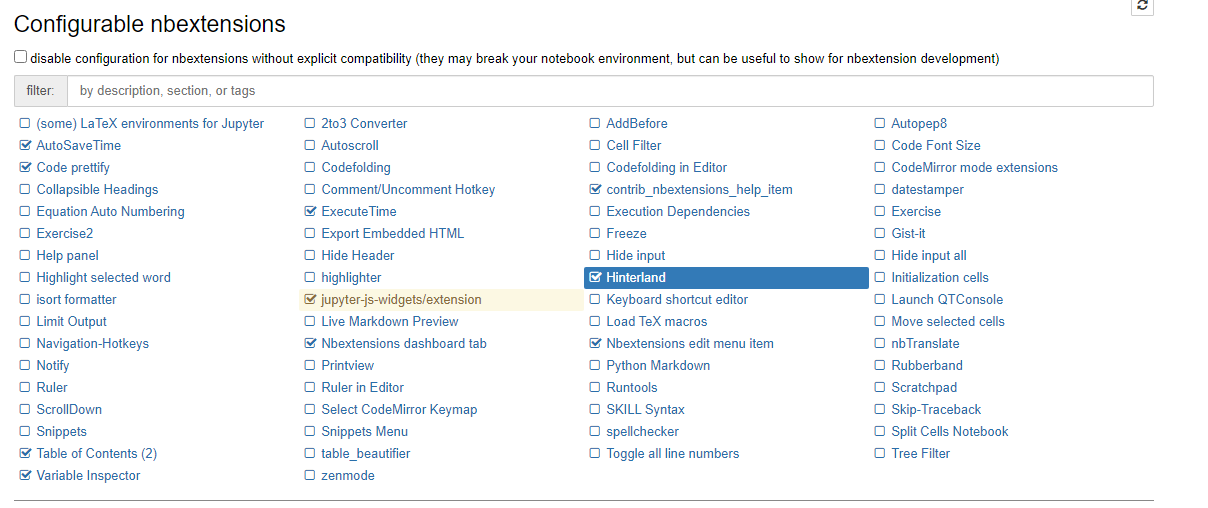This screenshot has width=1208, height=508.
Task: Select the Comment/Uncomment Hotkey entry
Action: click(x=408, y=189)
